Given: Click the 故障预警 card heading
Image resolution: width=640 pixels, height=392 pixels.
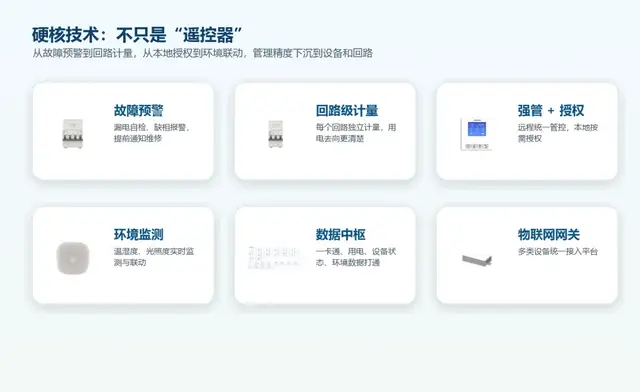Looking at the screenshot, I should pos(138,110).
